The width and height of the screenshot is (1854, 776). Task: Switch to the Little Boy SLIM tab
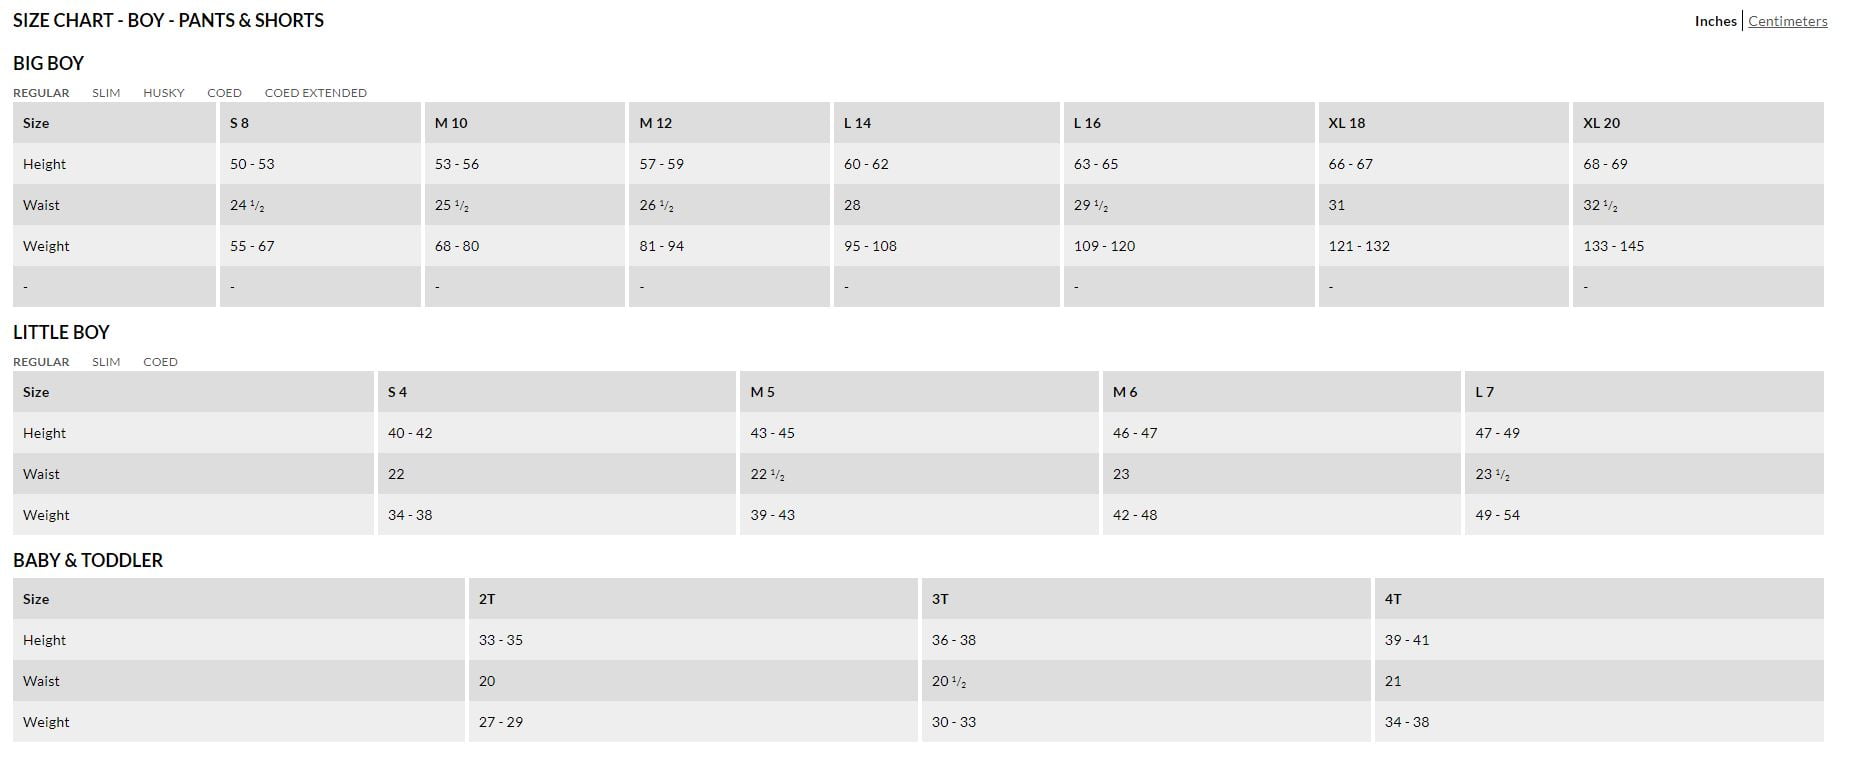[x=106, y=362]
